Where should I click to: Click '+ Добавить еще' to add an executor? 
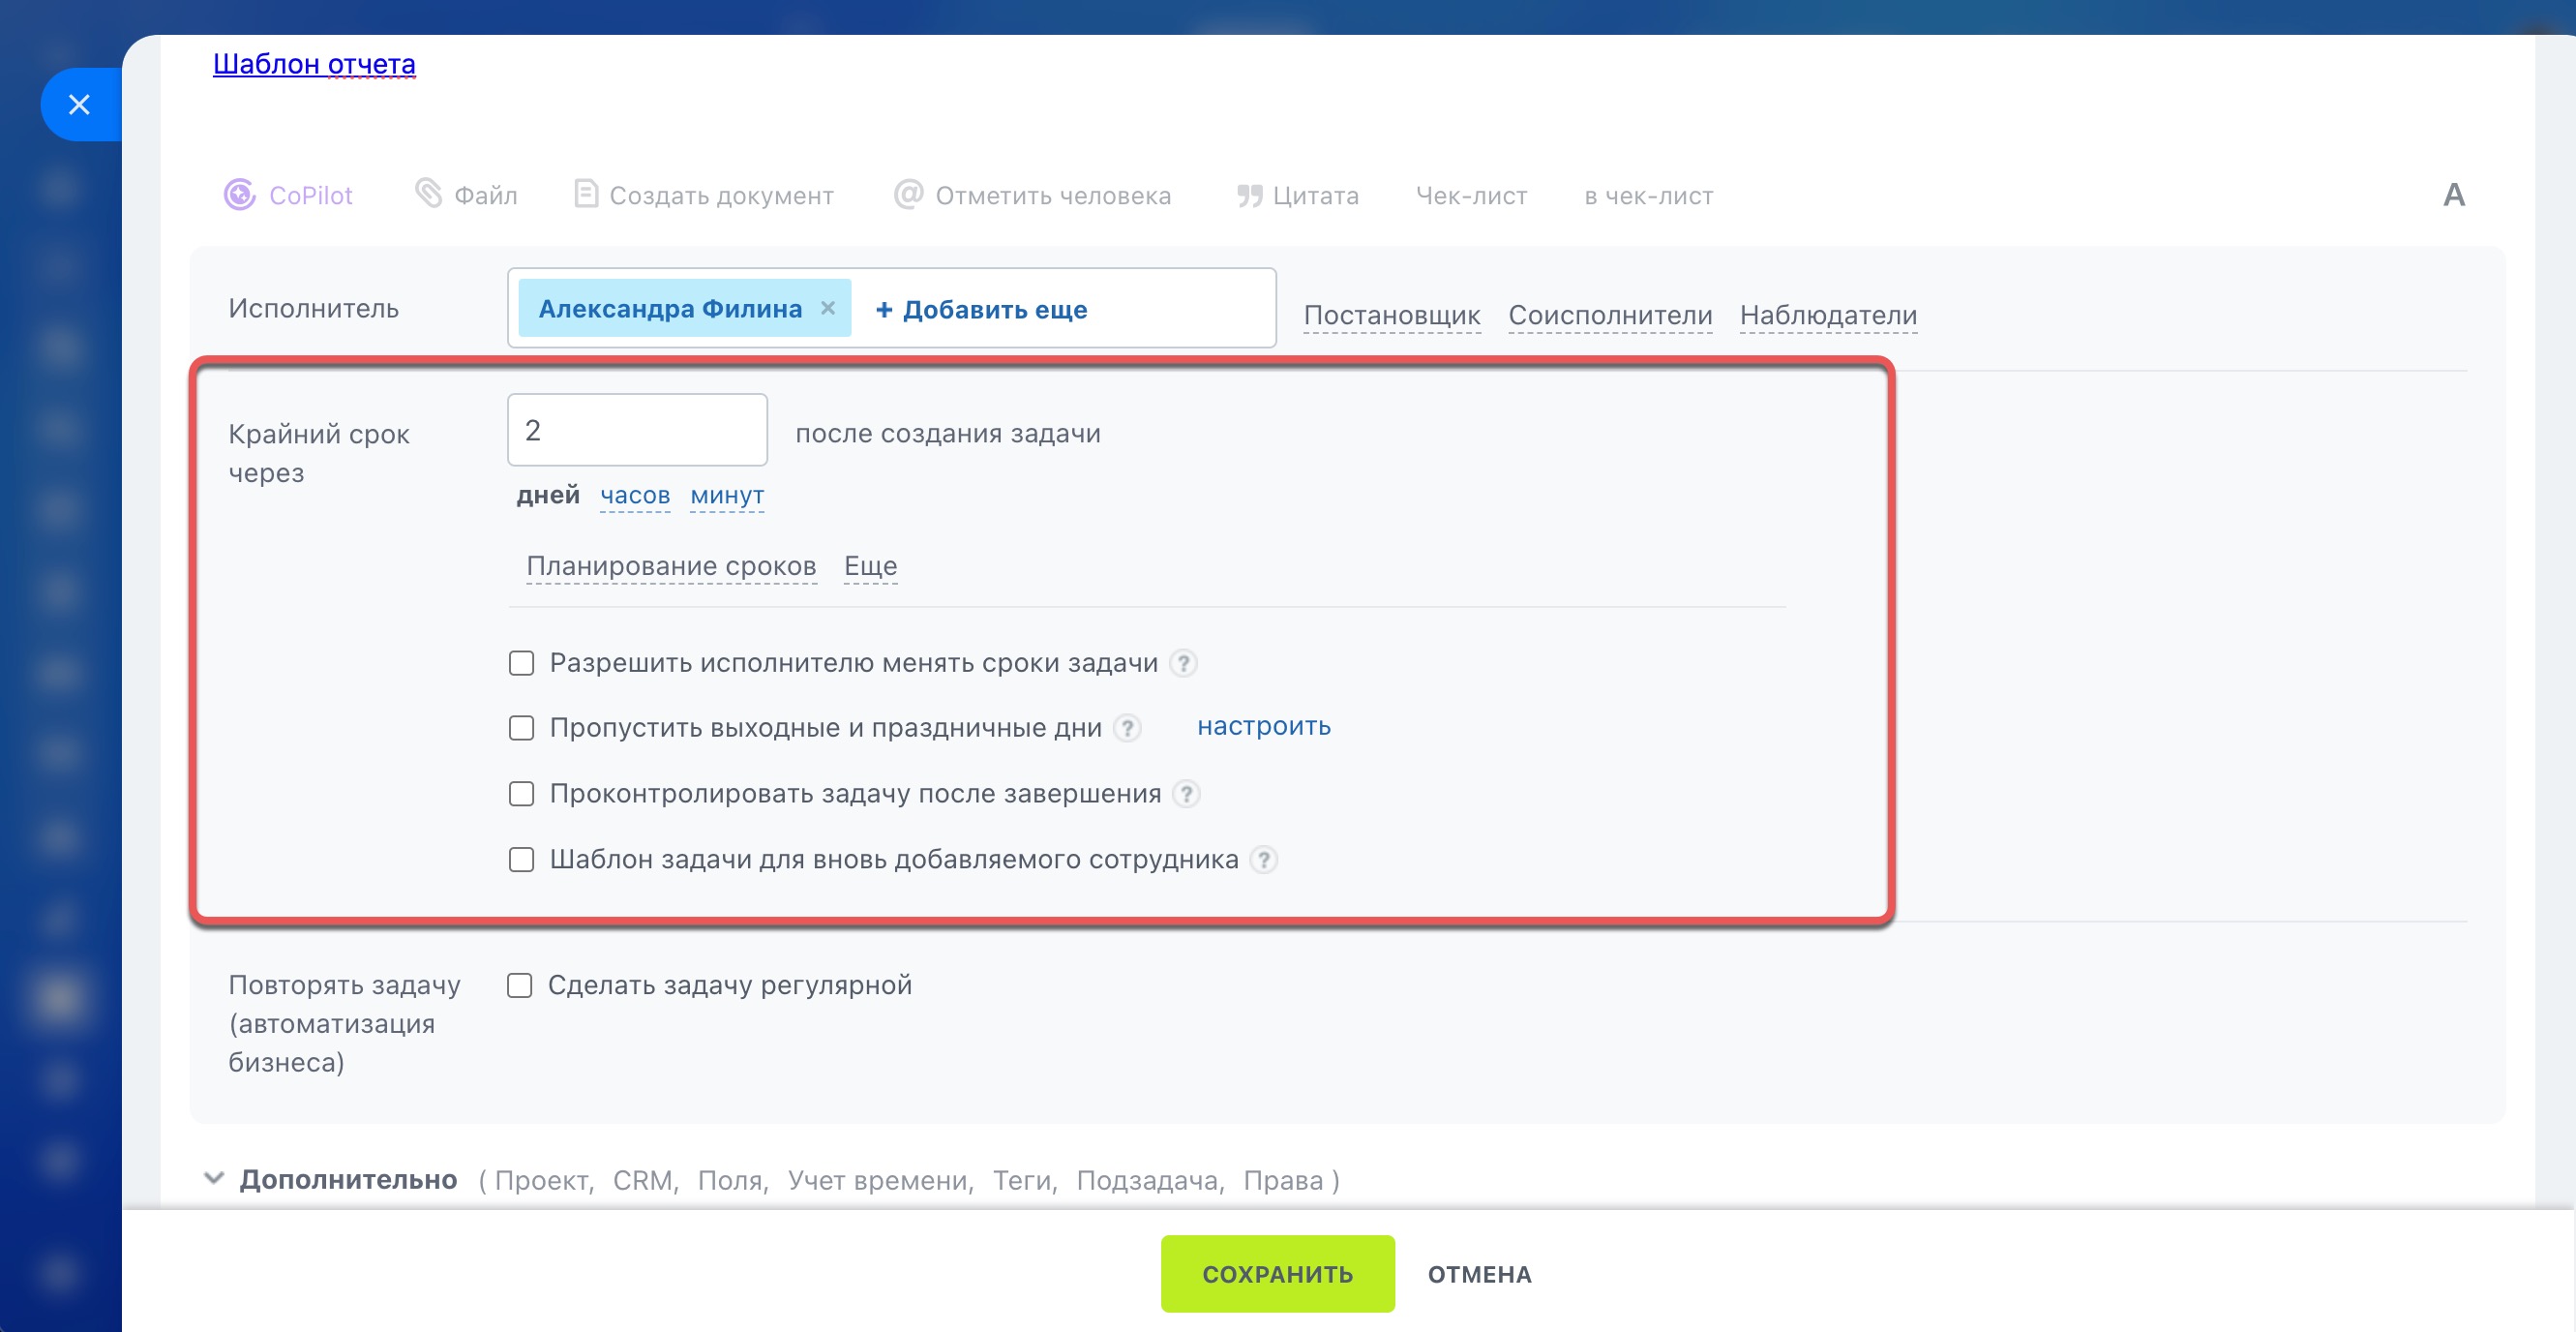point(981,309)
